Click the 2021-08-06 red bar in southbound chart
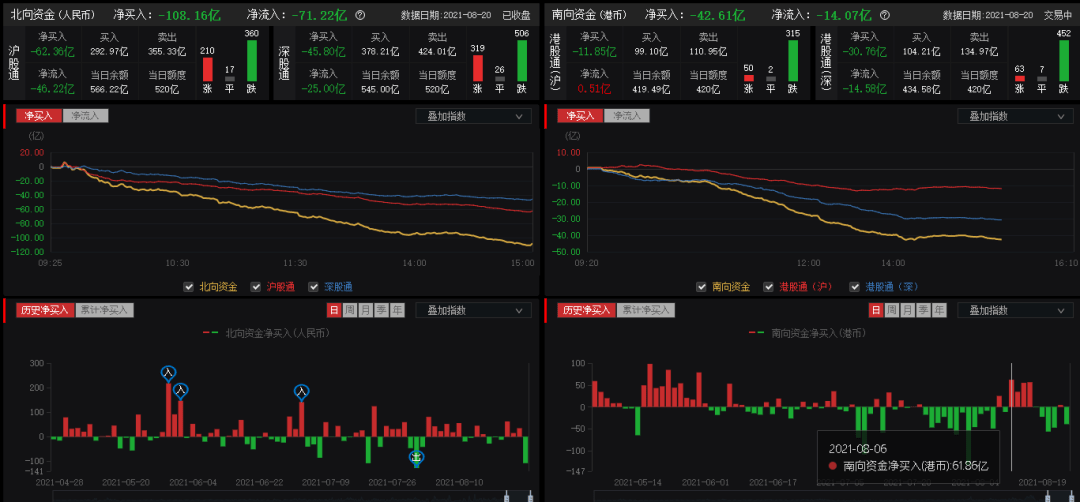Image resolution: width=1080 pixels, height=502 pixels. [x=1012, y=392]
